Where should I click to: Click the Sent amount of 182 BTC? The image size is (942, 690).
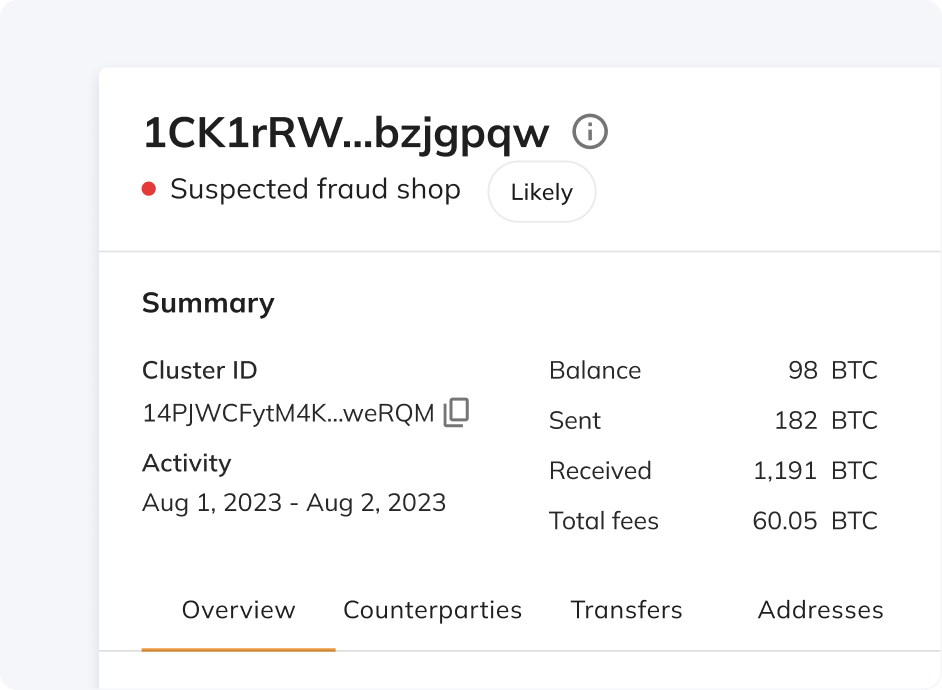825,420
